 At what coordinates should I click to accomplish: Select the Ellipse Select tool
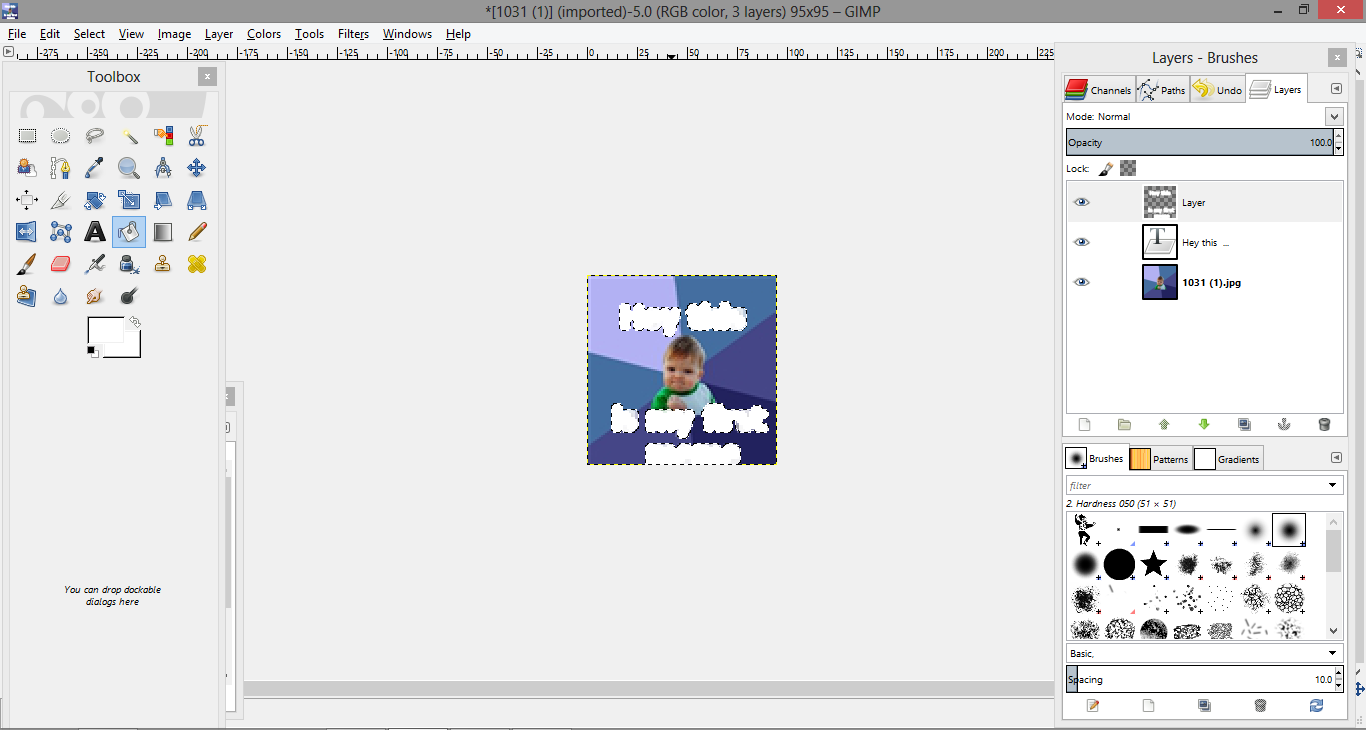(x=61, y=136)
